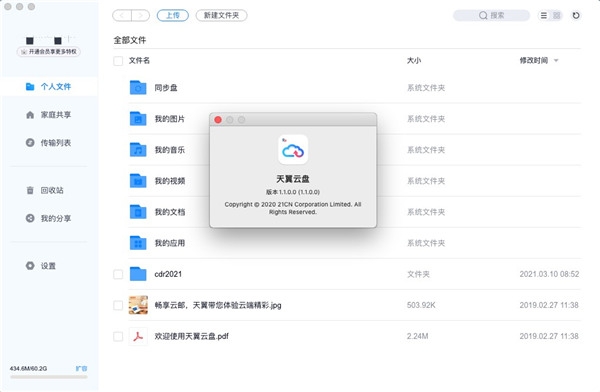Screen dimensions: 600x392
Task: Open 家庭共享 in the sidebar
Action: [49, 114]
